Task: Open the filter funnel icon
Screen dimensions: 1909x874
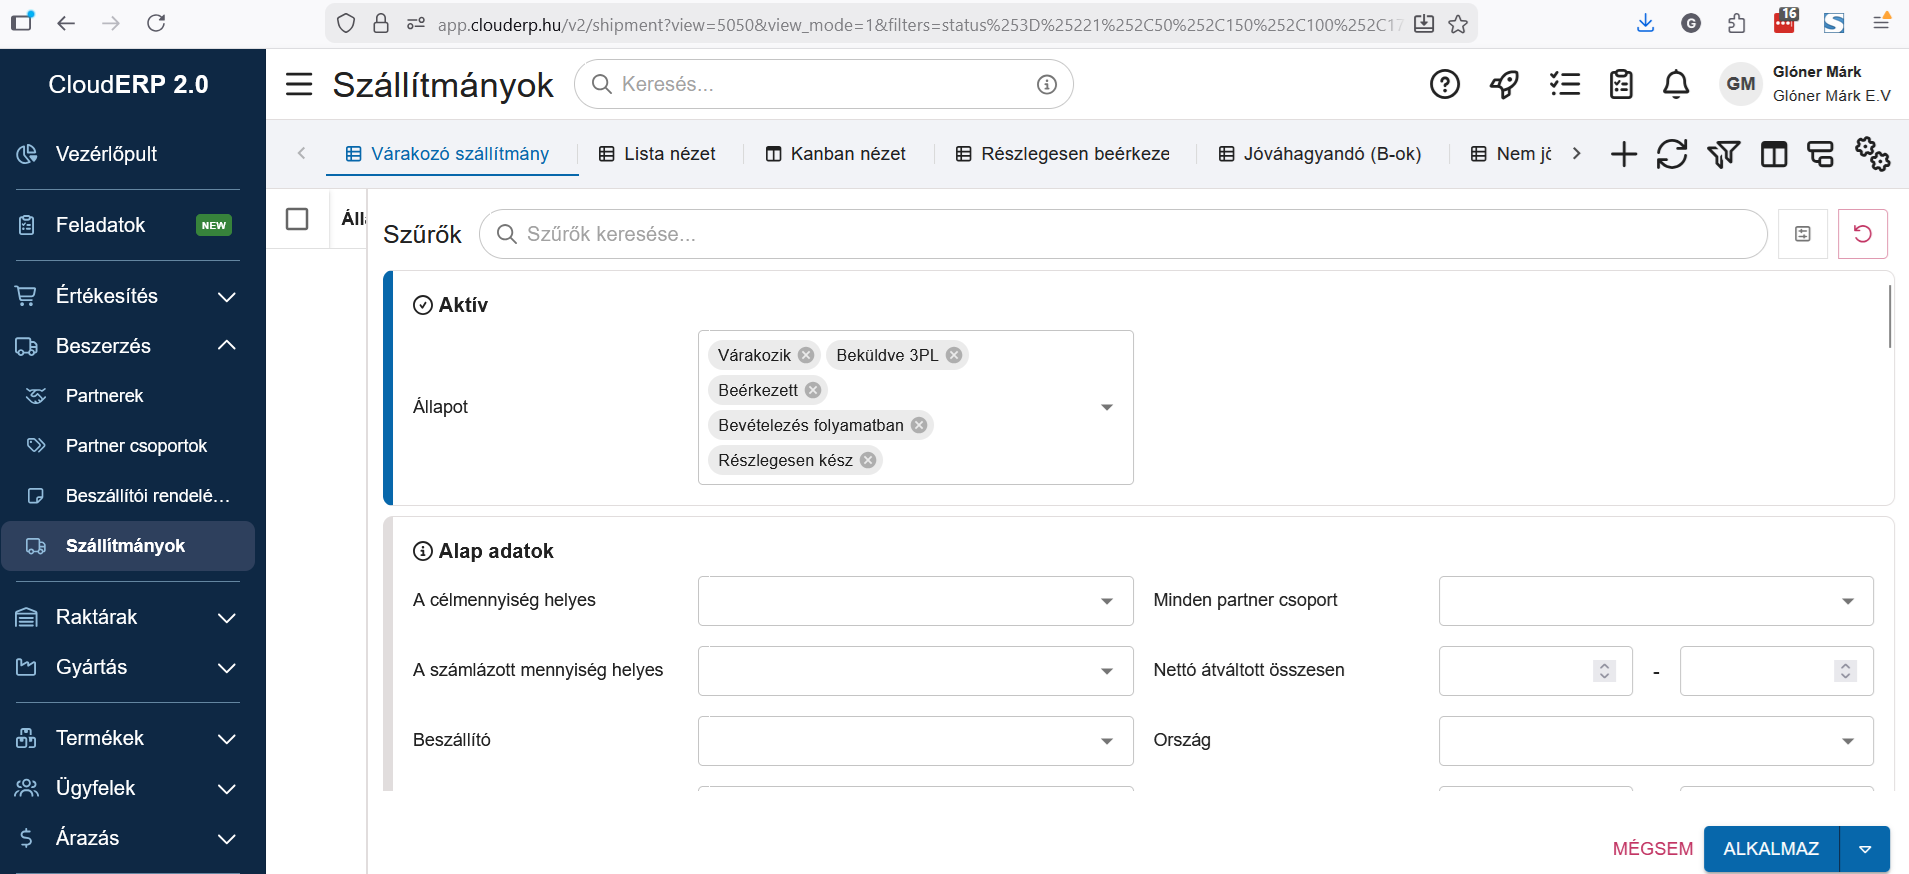Action: tap(1723, 154)
